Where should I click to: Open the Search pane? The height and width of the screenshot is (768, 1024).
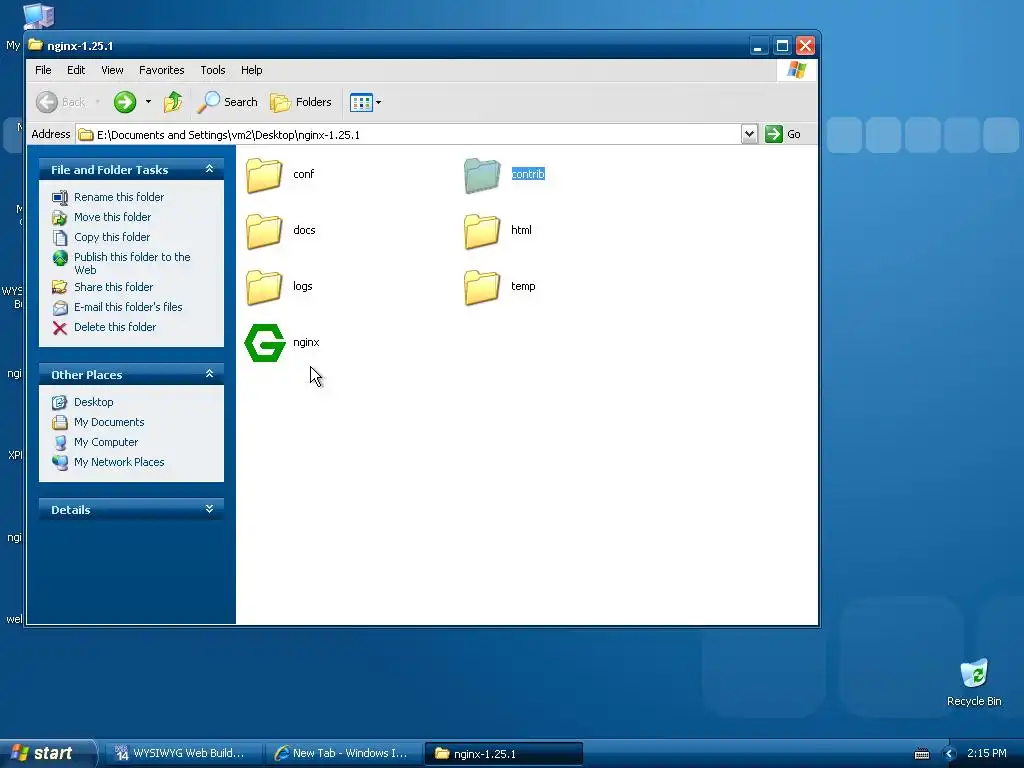[x=228, y=102]
